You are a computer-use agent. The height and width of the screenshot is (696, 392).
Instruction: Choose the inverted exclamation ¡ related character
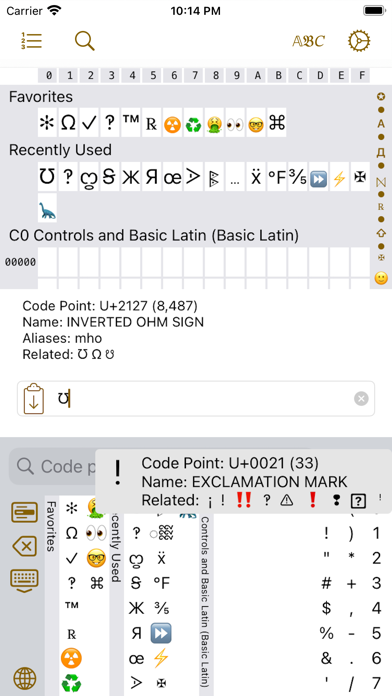point(210,501)
